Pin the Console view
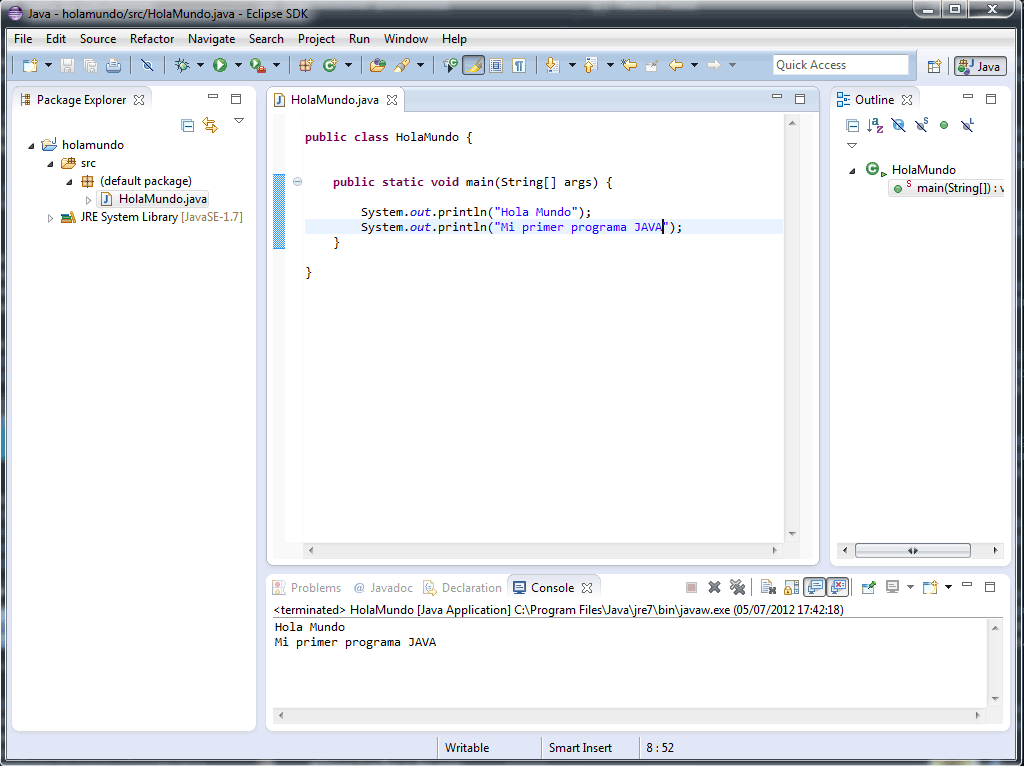Image resolution: width=1024 pixels, height=766 pixels. pyautogui.click(x=868, y=587)
